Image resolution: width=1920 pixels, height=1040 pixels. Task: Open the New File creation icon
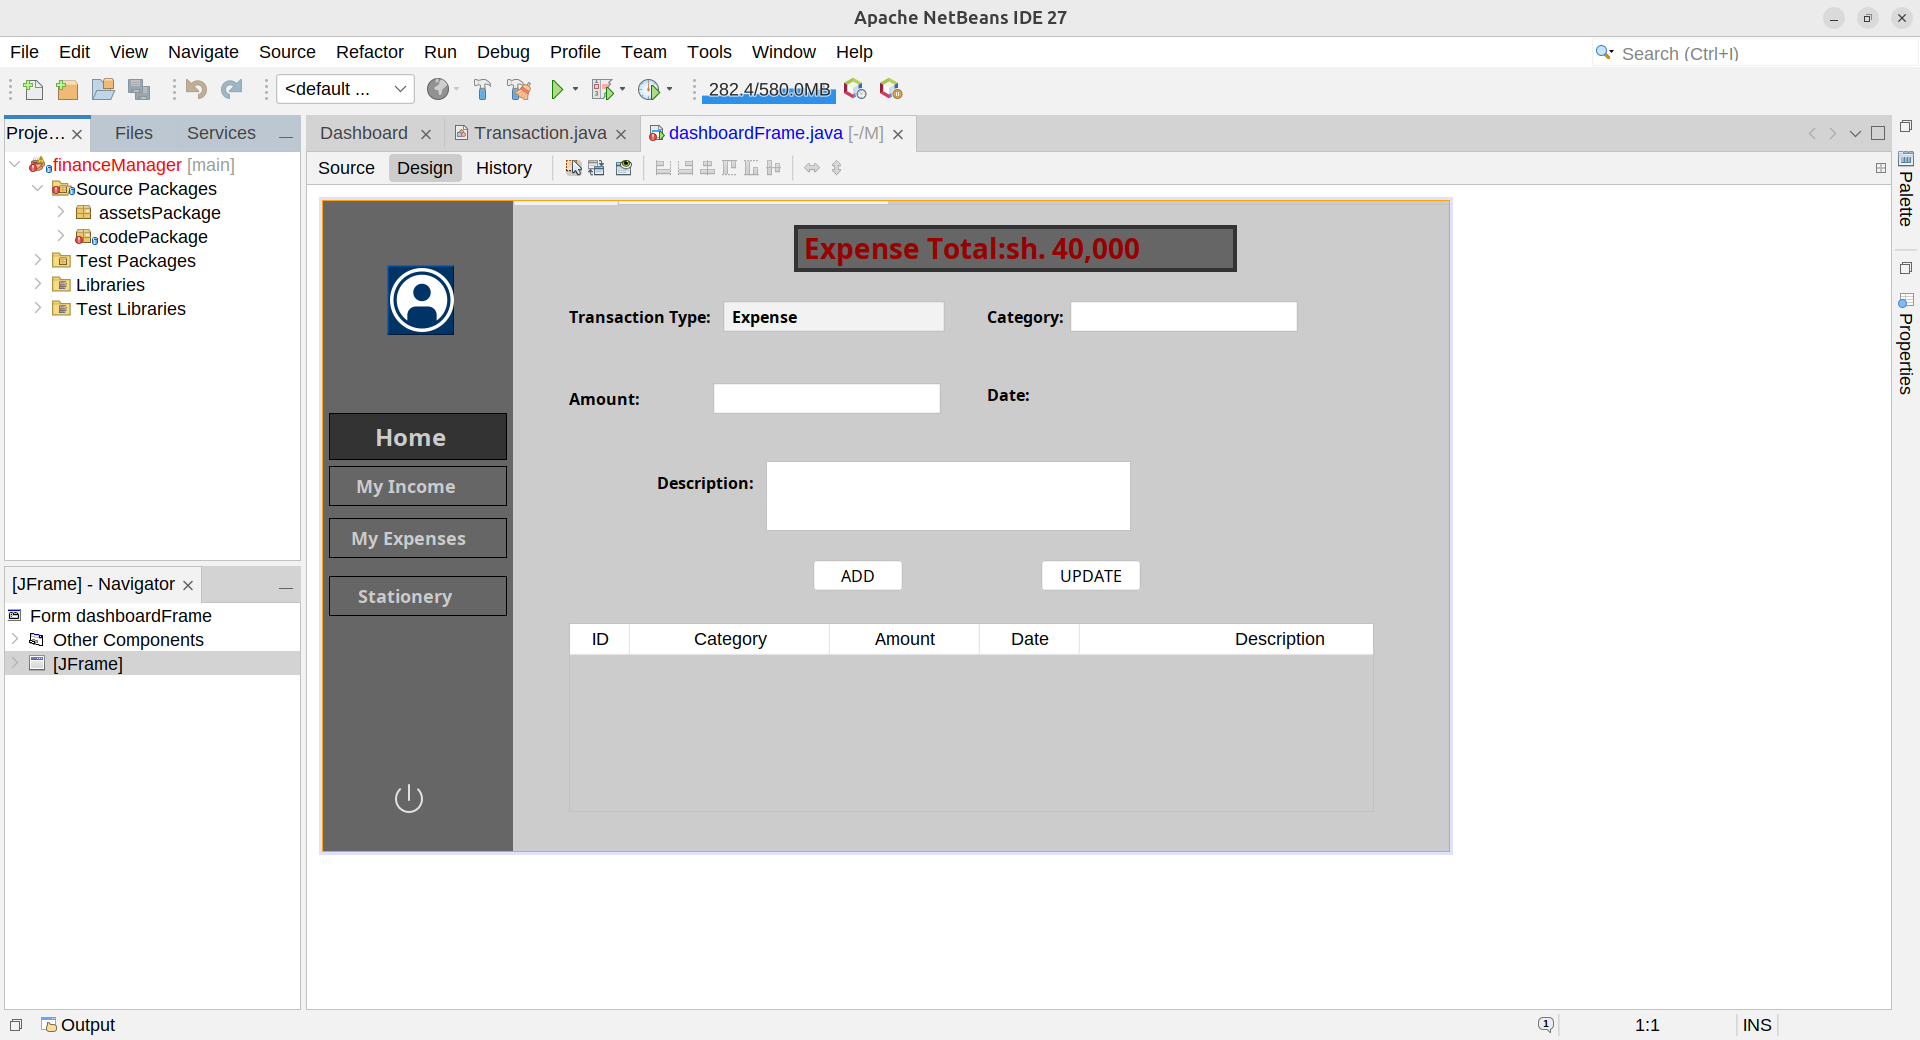pyautogui.click(x=32, y=89)
